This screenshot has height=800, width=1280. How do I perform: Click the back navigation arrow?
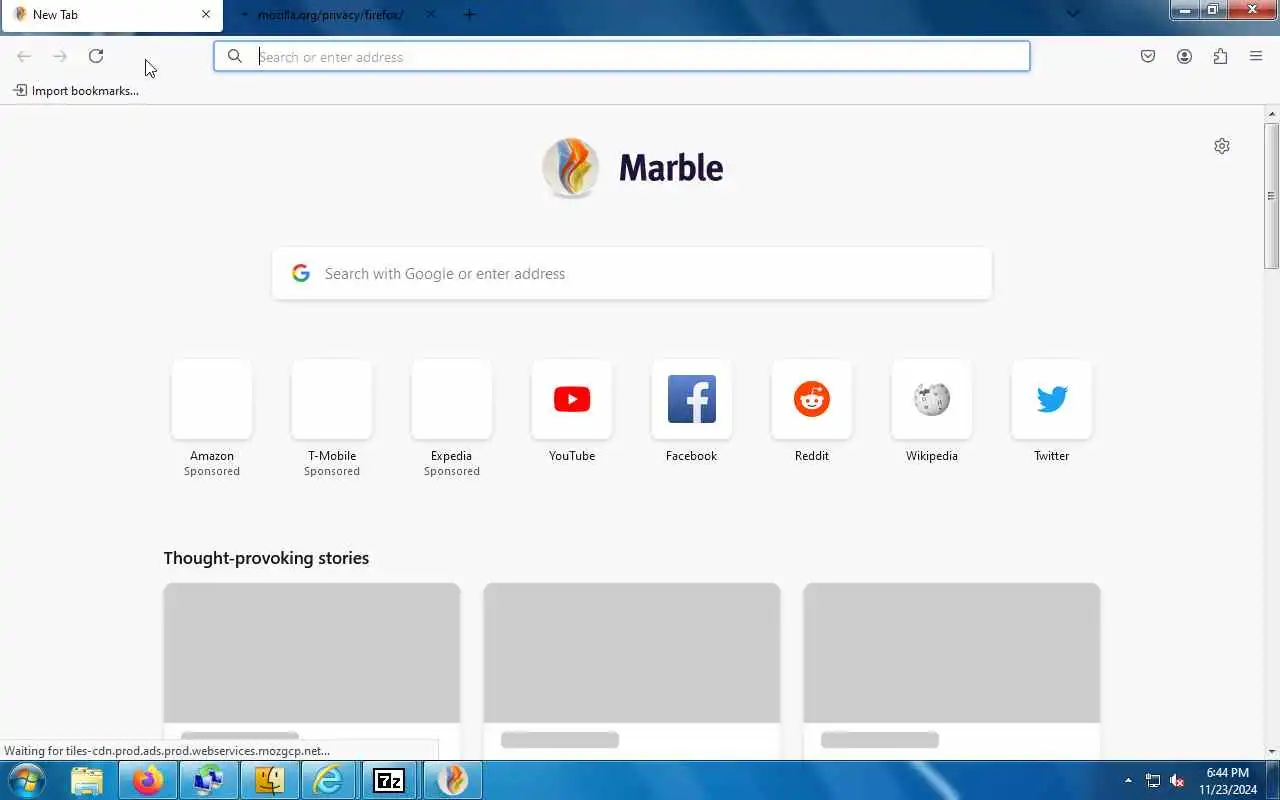tap(24, 56)
